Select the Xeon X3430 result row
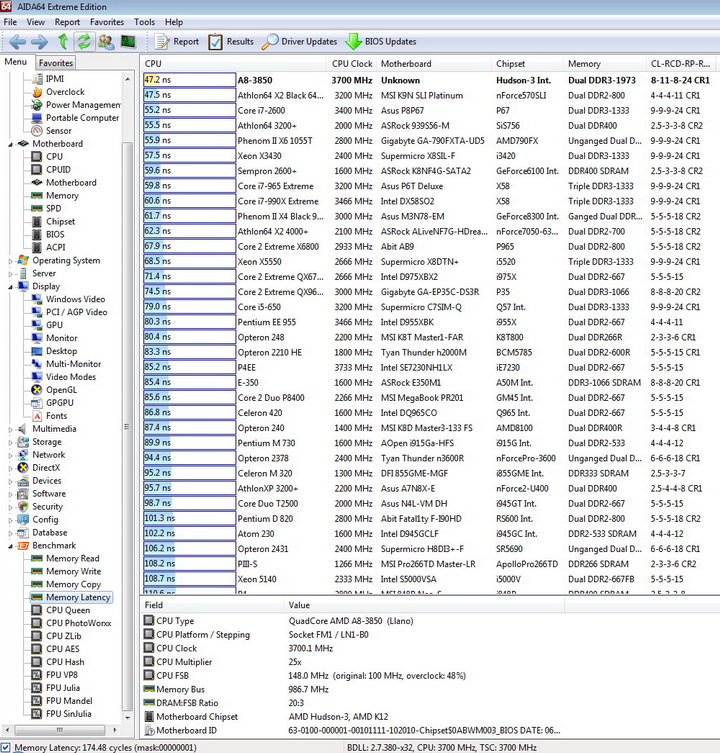 [430, 156]
